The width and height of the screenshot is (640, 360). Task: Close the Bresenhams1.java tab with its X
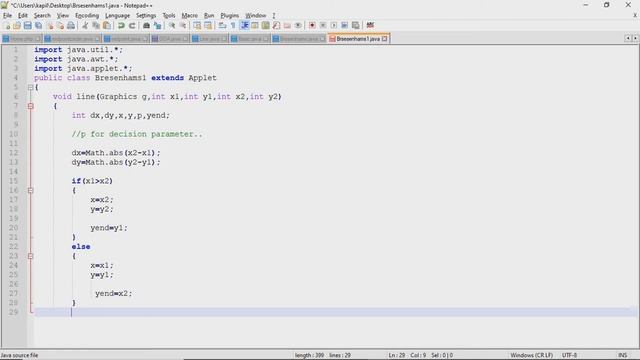click(x=384, y=39)
